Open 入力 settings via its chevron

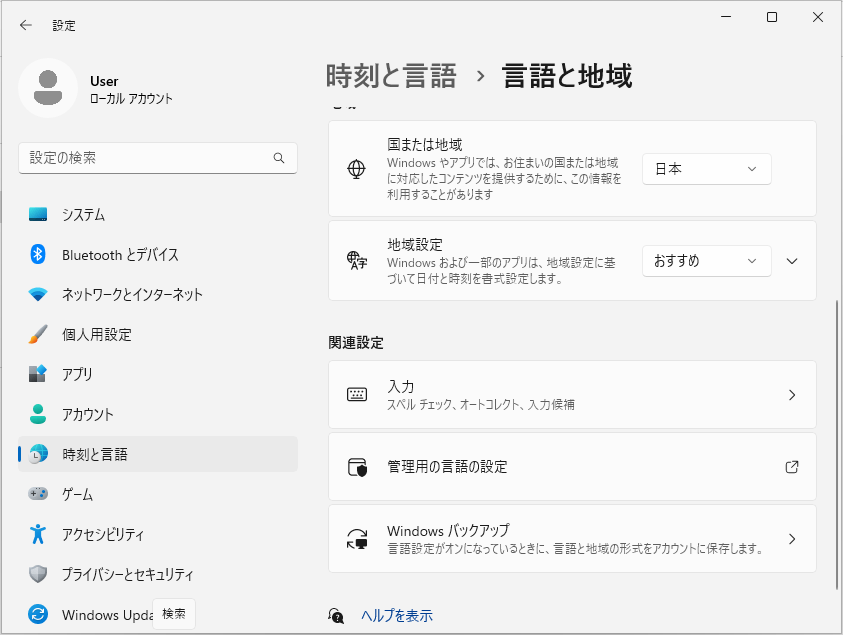[791, 395]
